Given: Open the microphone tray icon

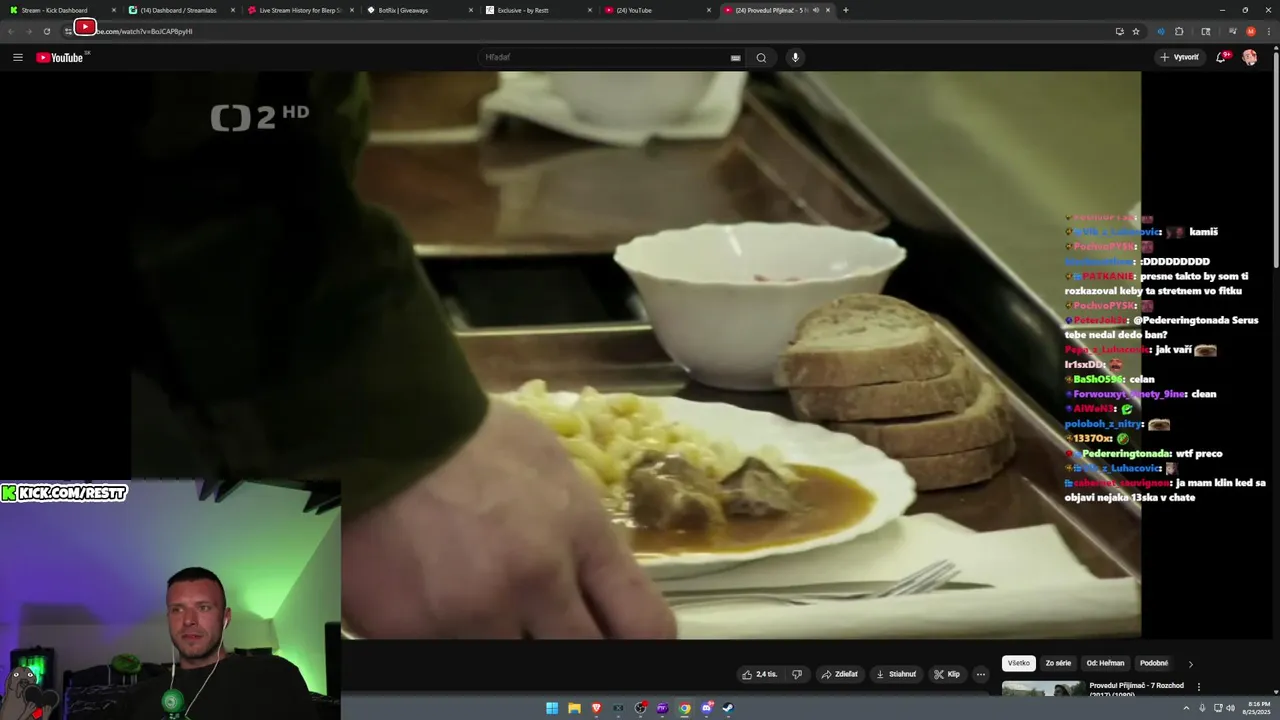Looking at the screenshot, I should pos(1202,708).
